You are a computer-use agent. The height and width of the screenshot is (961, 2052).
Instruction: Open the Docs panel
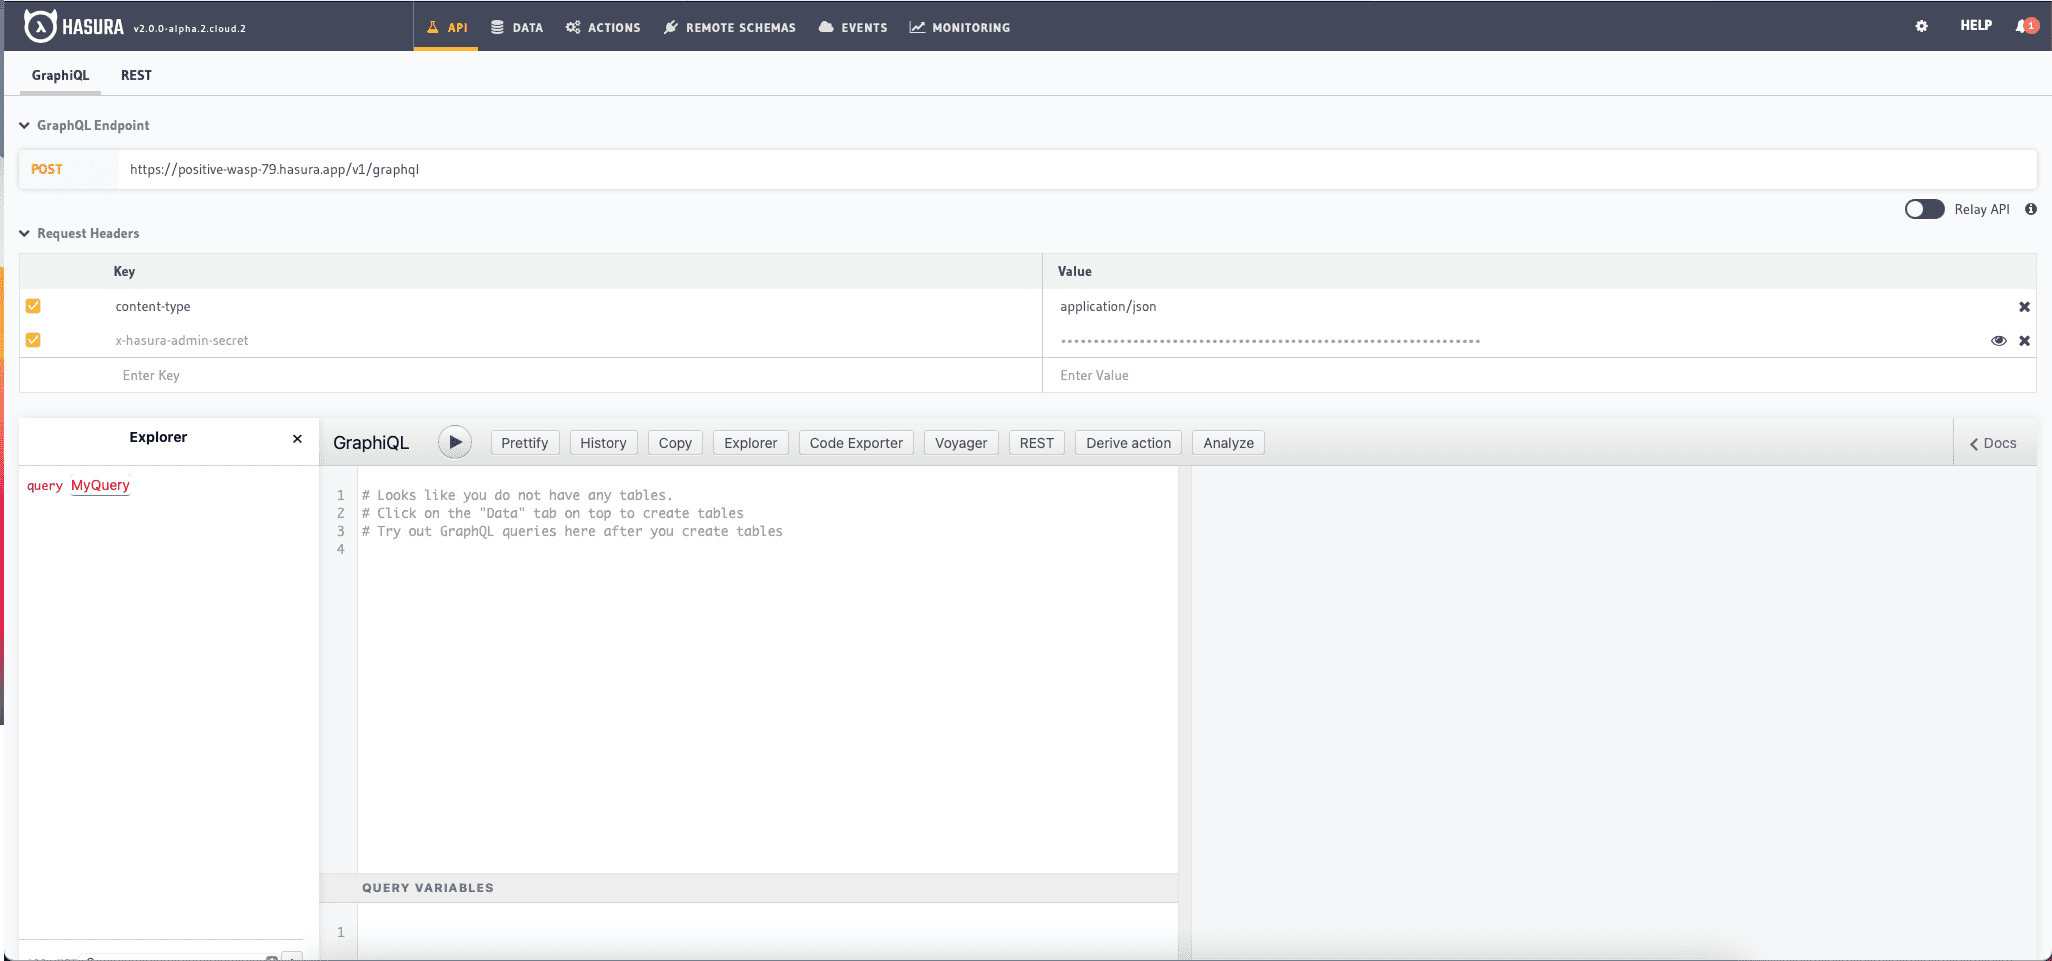[1993, 443]
